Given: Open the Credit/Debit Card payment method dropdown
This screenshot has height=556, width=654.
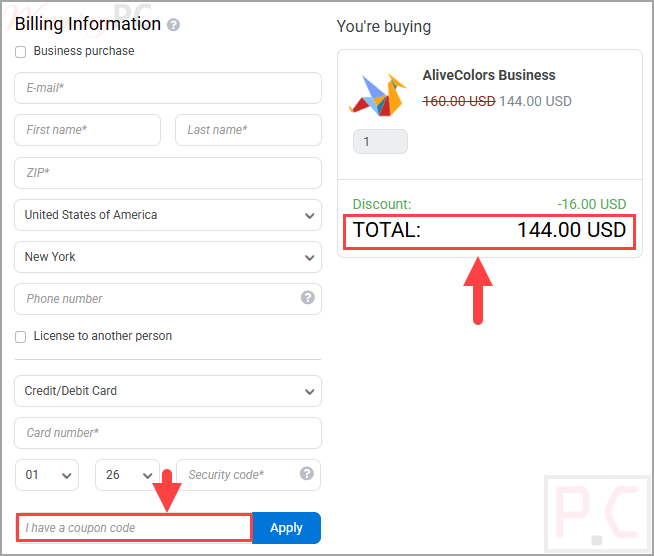Looking at the screenshot, I should (x=168, y=391).
